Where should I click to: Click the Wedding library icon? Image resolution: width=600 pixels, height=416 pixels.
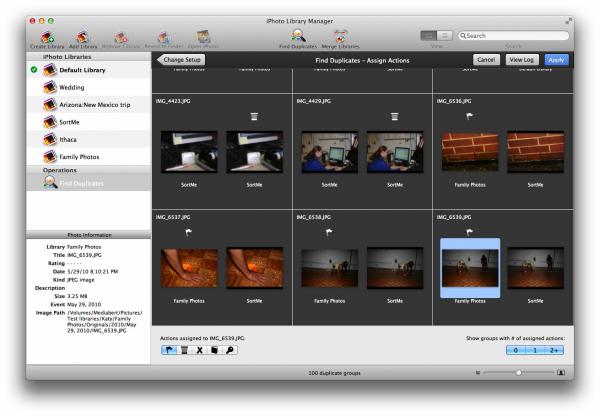coord(50,87)
